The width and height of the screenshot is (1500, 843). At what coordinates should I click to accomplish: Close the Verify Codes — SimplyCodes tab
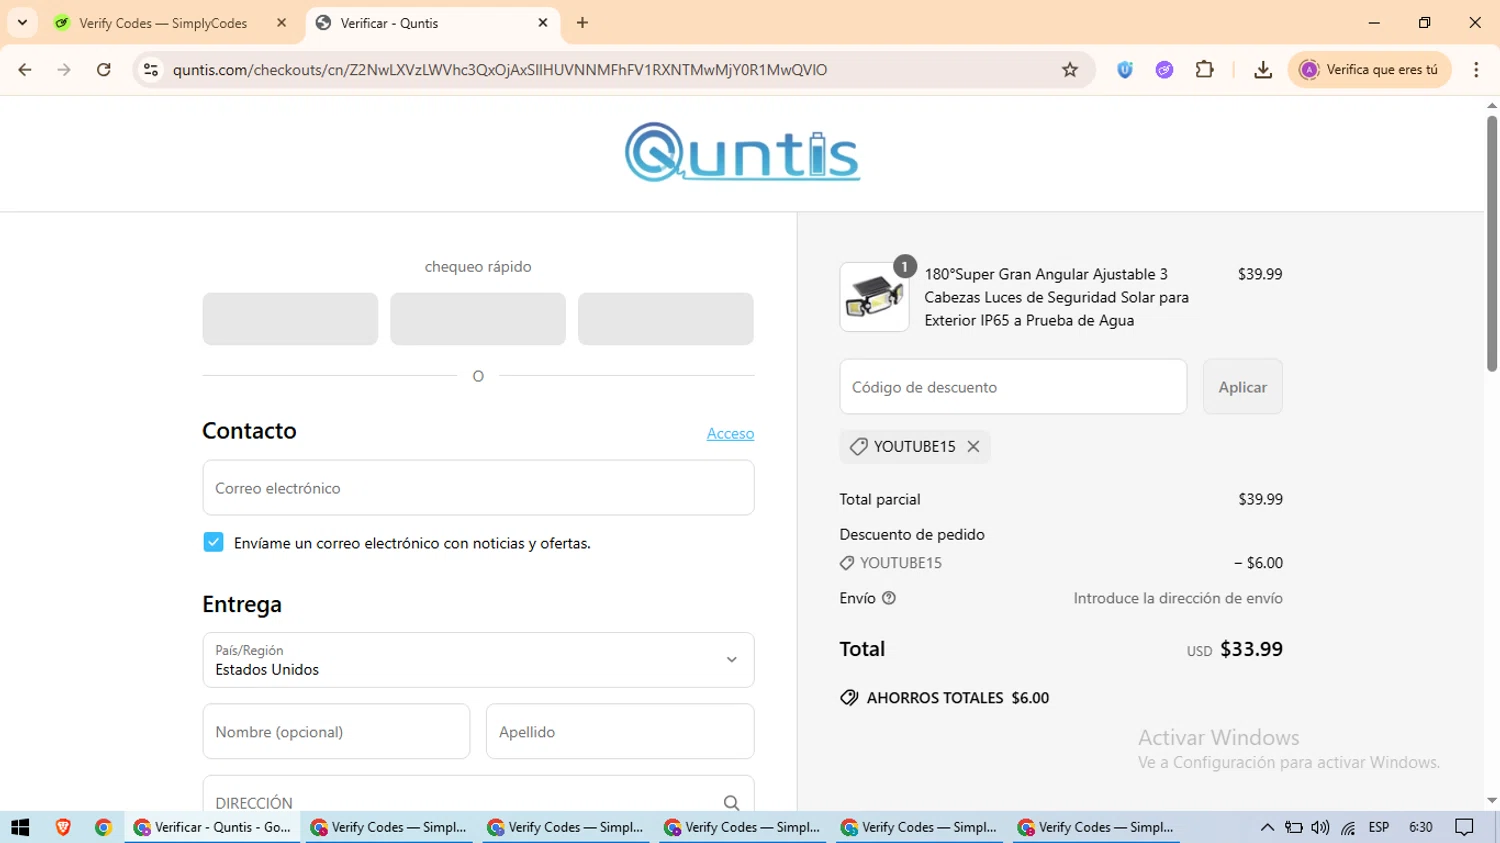281,22
